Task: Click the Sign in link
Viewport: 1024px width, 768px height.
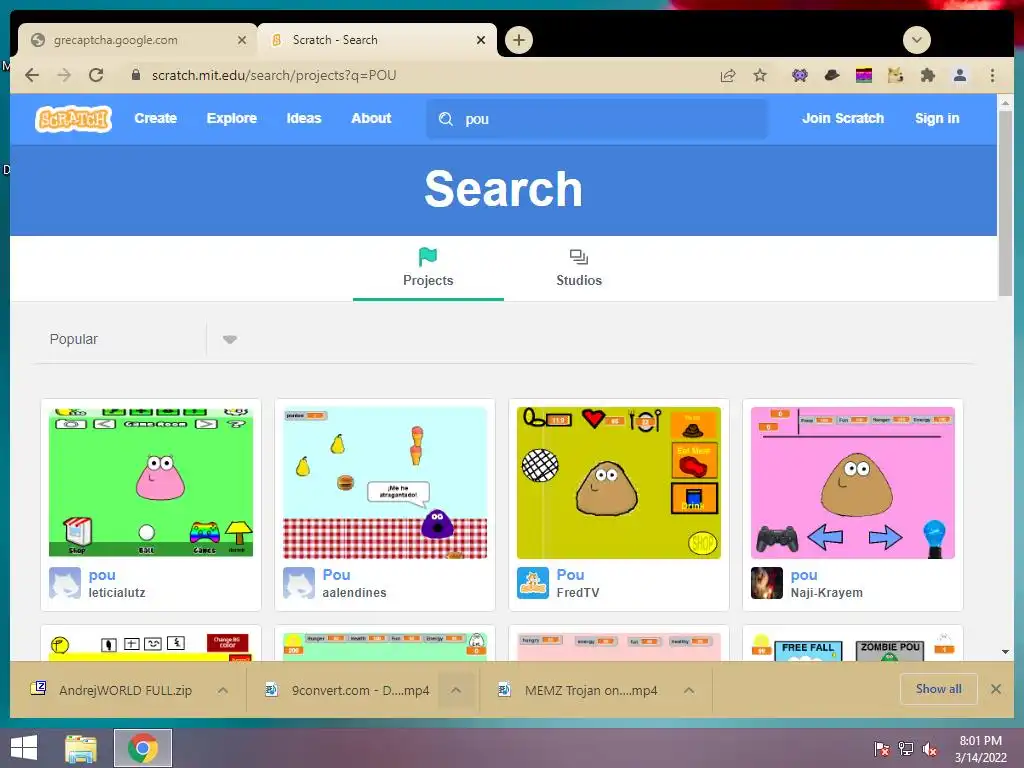Action: point(936,118)
